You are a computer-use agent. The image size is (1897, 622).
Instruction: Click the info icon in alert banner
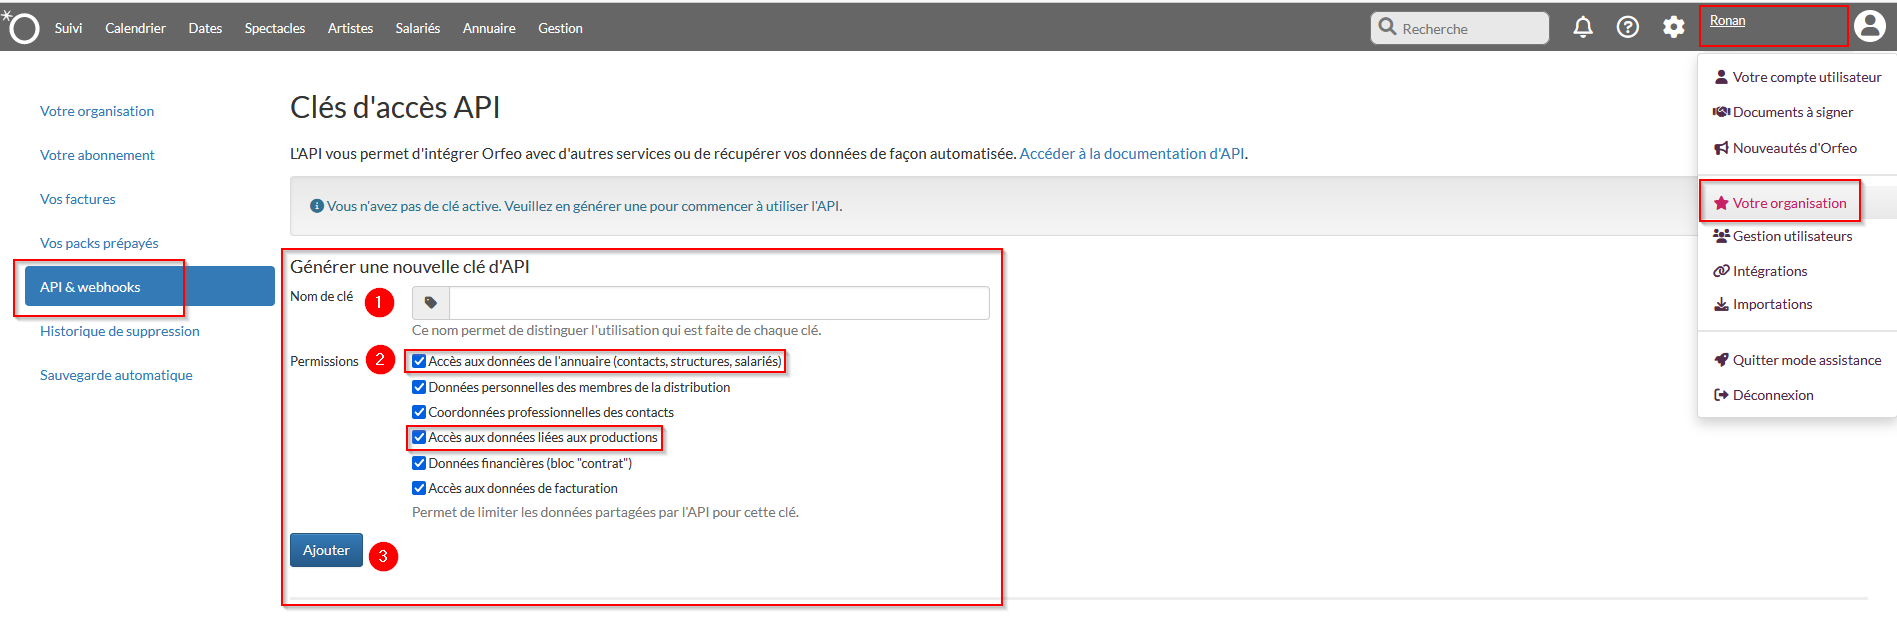[317, 206]
